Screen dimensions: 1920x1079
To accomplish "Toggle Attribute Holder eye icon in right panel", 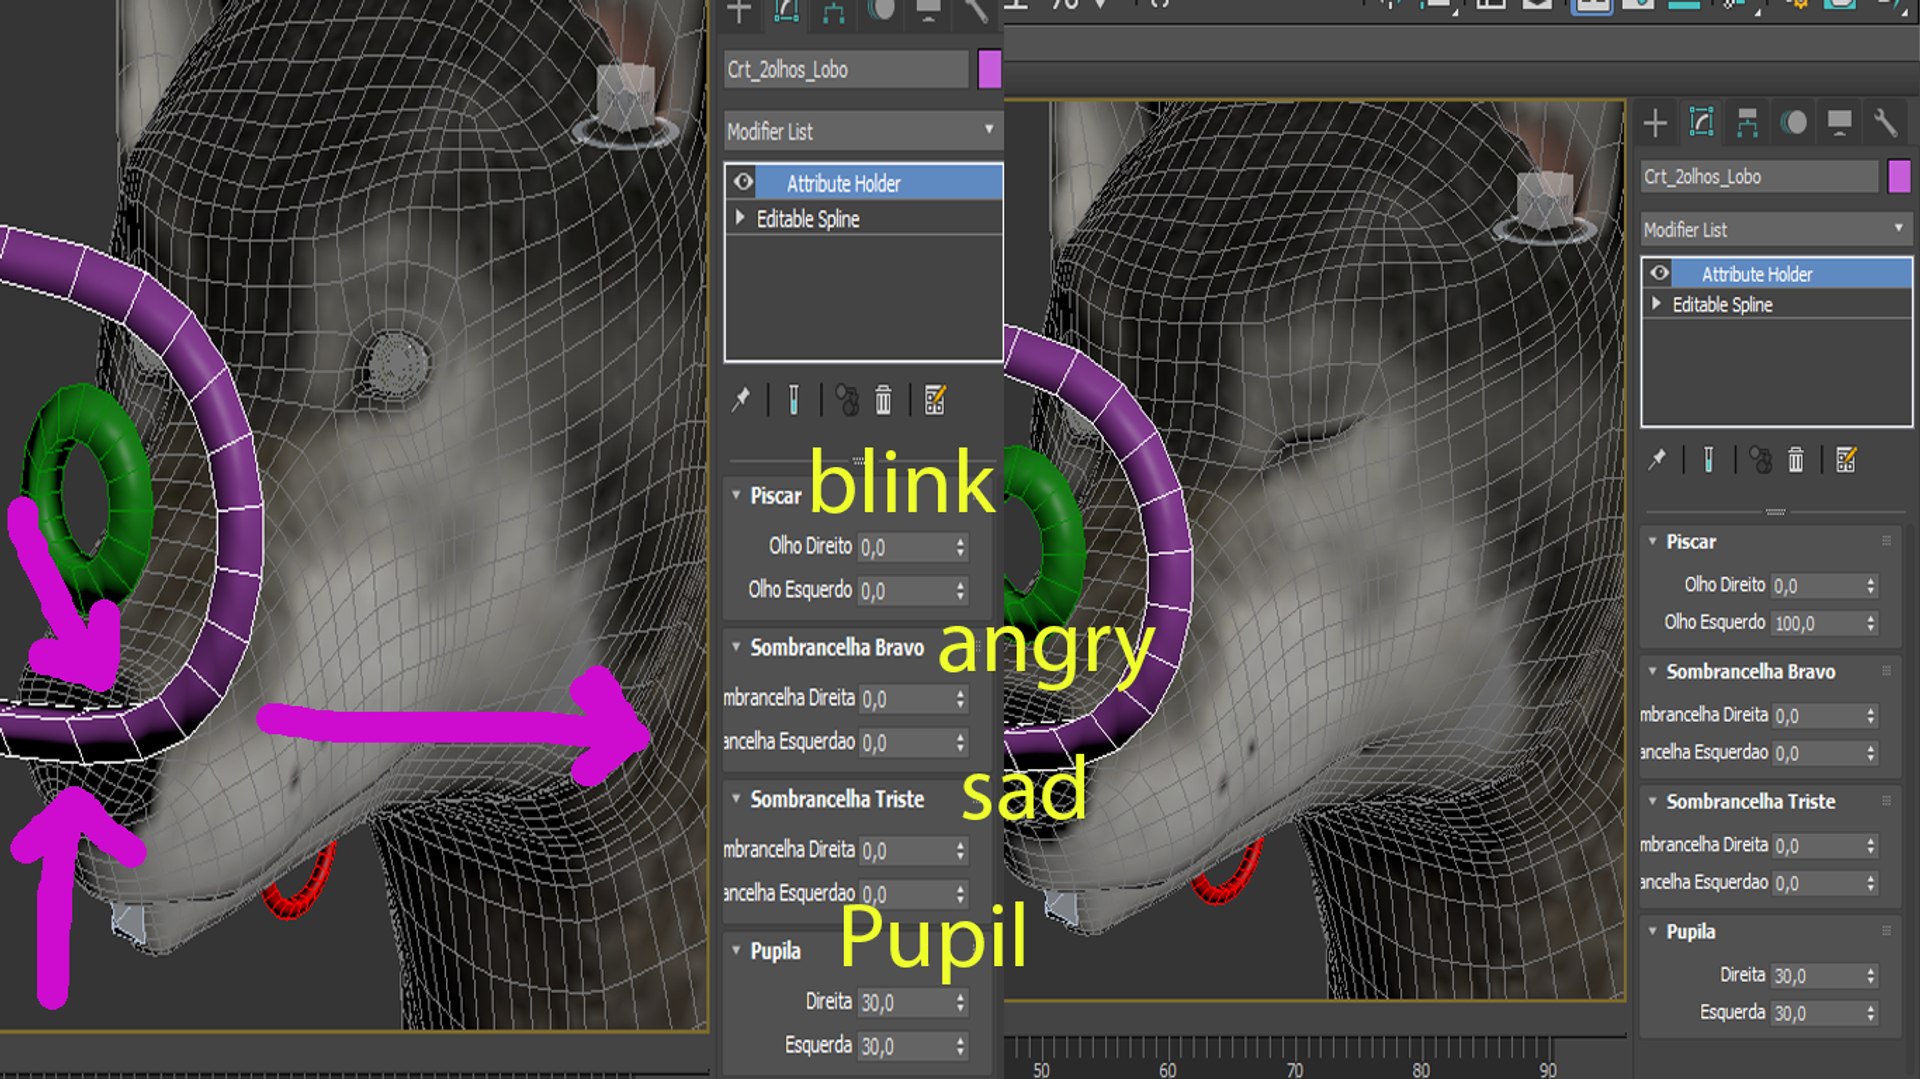I will point(1659,272).
